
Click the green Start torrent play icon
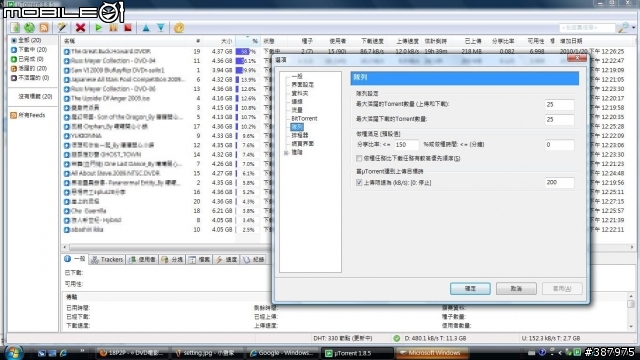point(98,28)
